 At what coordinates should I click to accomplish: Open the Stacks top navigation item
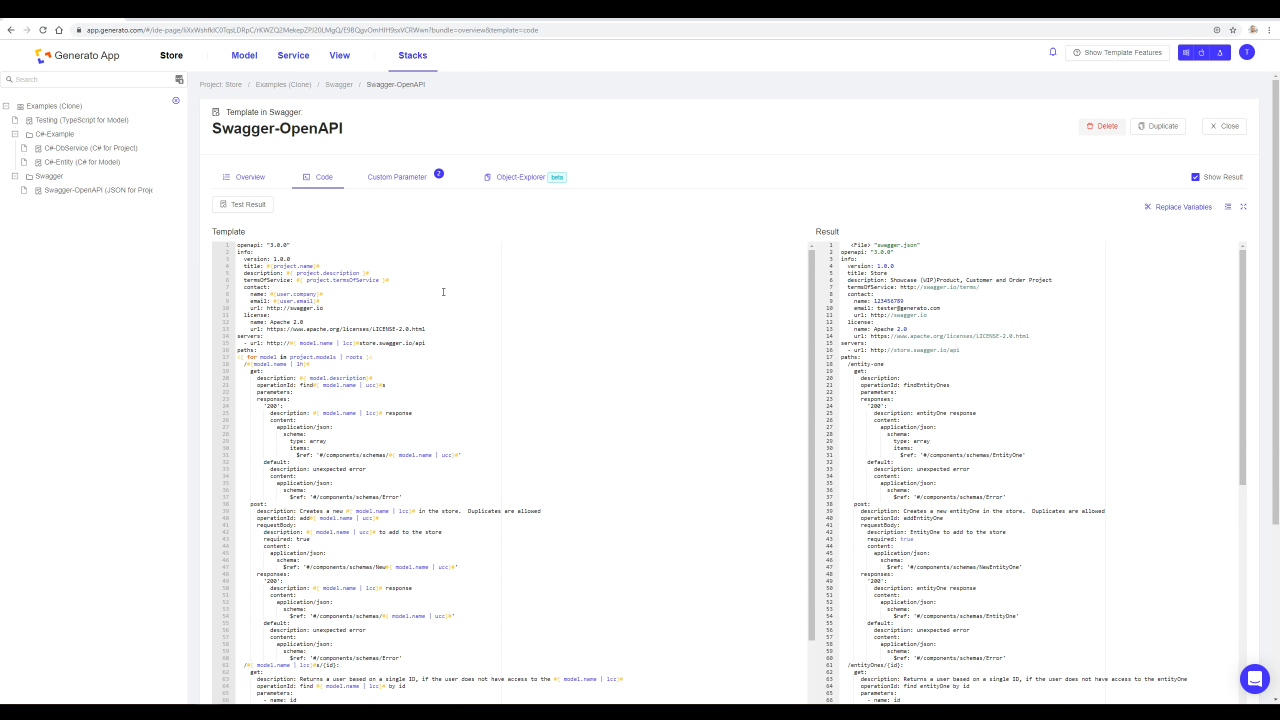coord(413,56)
